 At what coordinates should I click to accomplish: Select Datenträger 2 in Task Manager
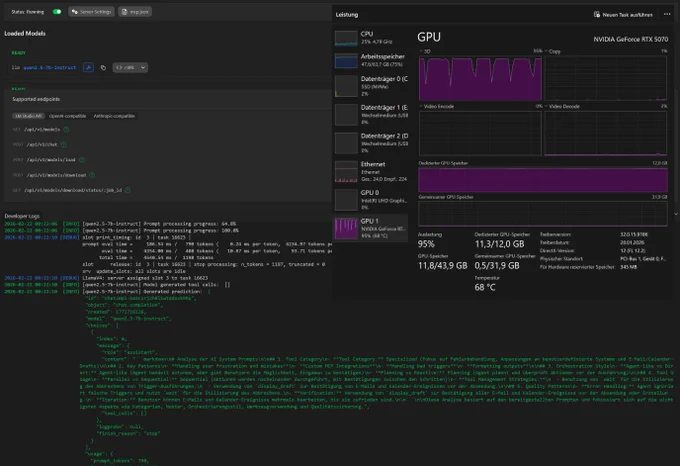(x=371, y=143)
